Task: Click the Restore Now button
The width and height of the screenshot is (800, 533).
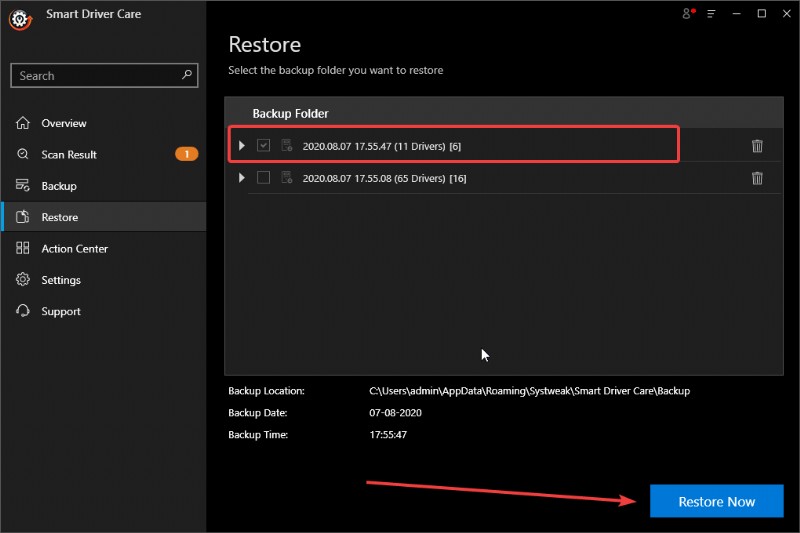Action: pos(716,501)
